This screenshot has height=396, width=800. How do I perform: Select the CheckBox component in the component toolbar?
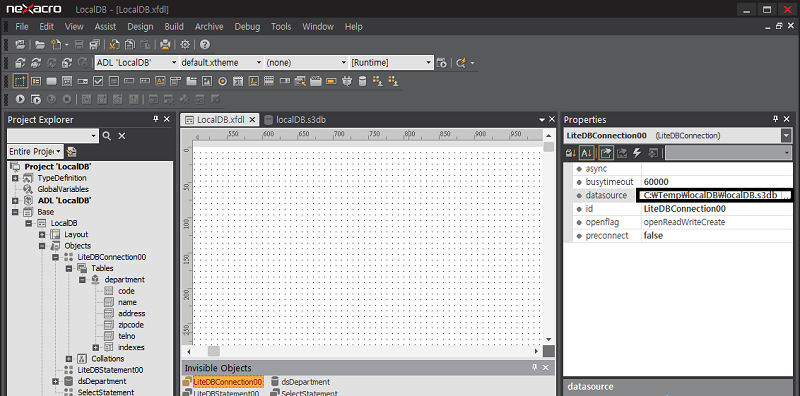tap(98, 81)
